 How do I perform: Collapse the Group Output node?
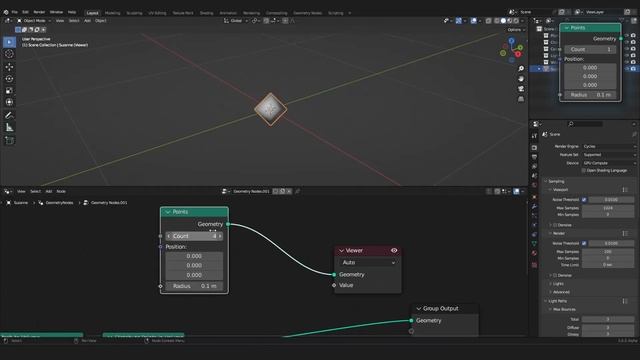click(x=418, y=309)
